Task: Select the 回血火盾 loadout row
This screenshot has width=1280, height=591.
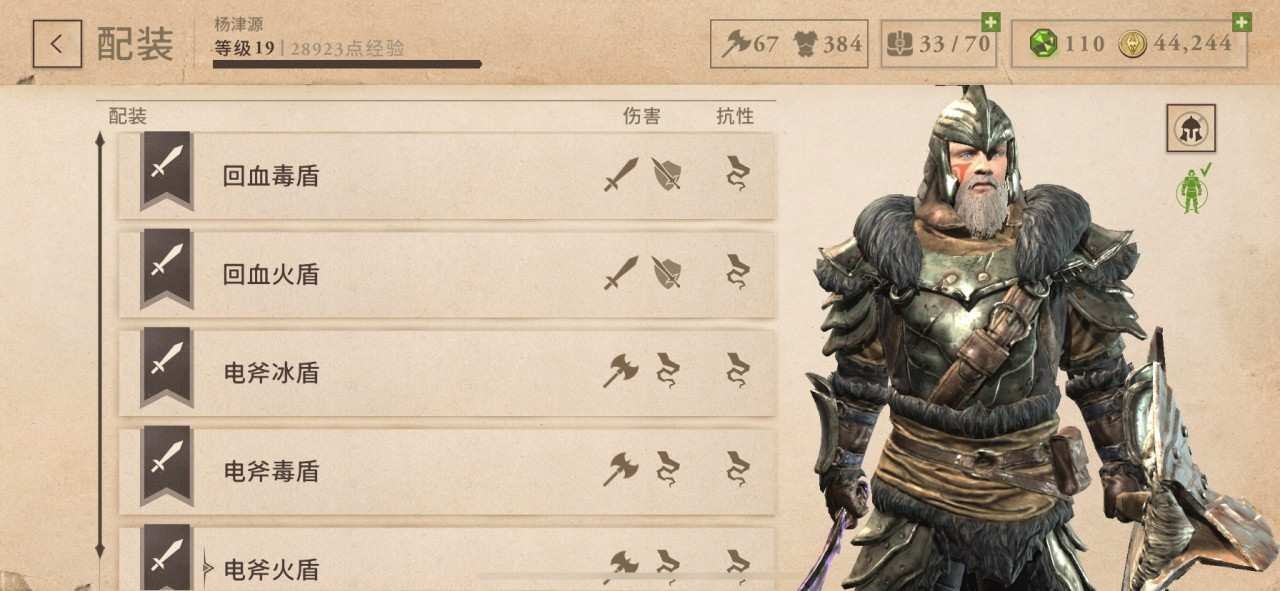Action: [447, 274]
